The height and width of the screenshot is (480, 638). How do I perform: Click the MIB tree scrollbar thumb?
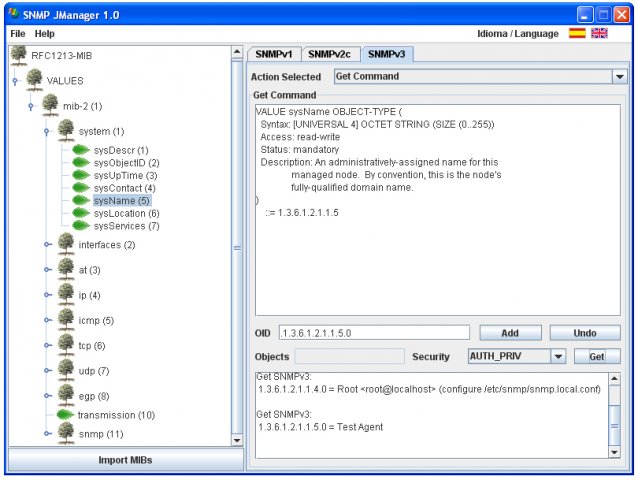coord(237,247)
